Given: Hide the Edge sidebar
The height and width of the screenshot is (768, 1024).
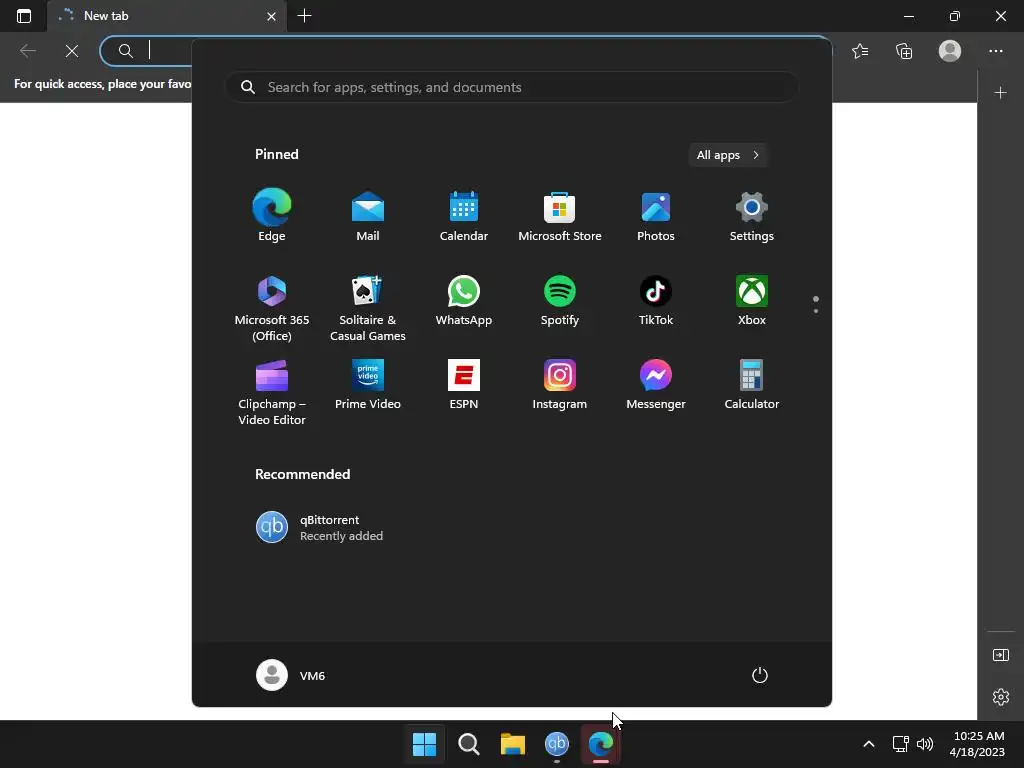Looking at the screenshot, I should pos(1000,655).
